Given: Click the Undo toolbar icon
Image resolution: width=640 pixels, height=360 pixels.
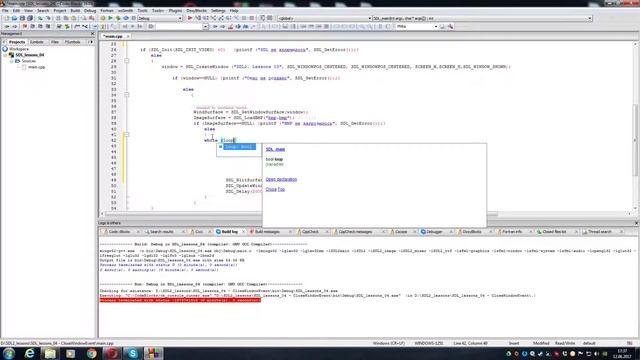Looking at the screenshot, I should point(40,18).
